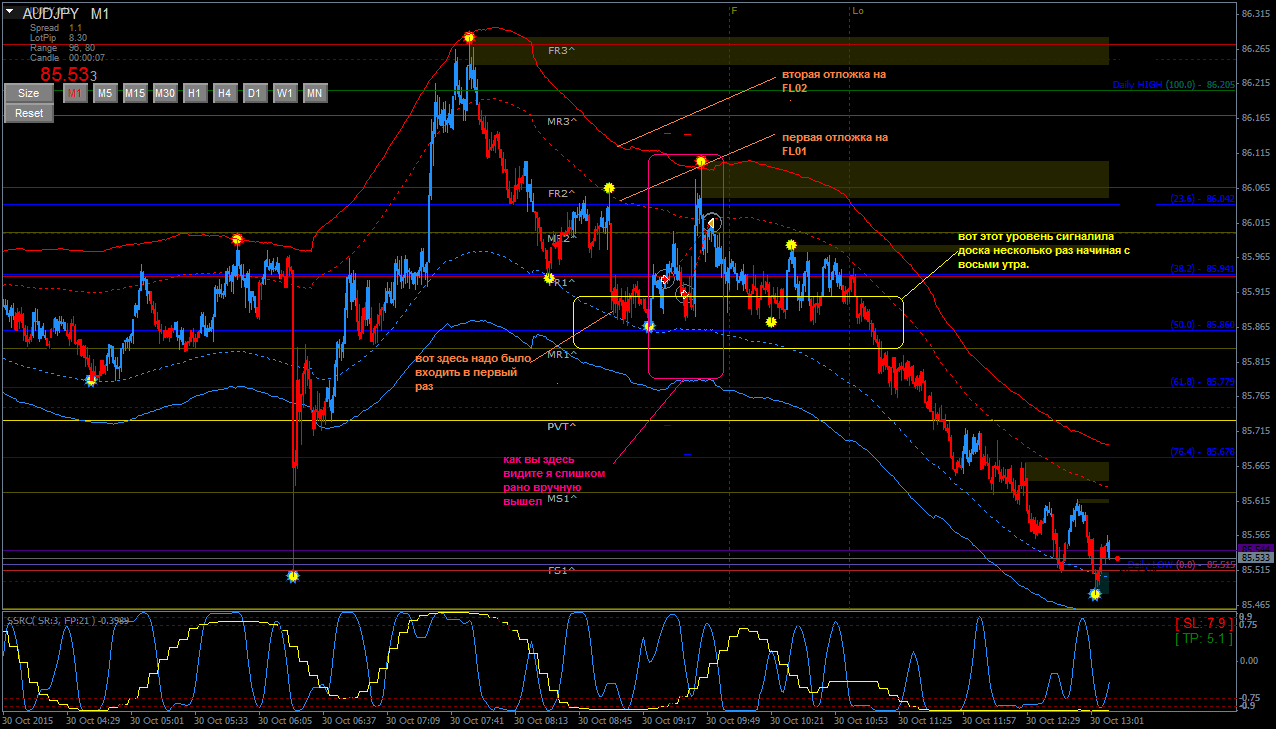Click the Reset button
The image size is (1276, 729).
[x=29, y=113]
